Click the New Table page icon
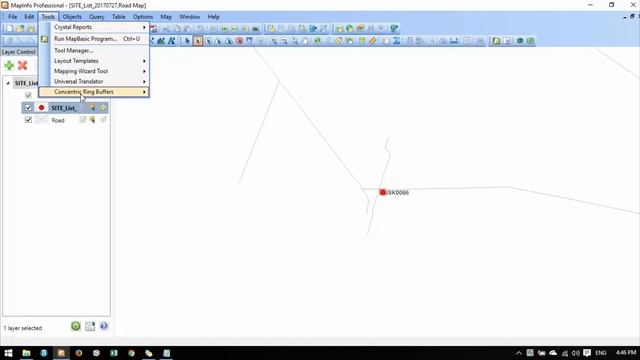The height and width of the screenshot is (360, 640). 9,29
